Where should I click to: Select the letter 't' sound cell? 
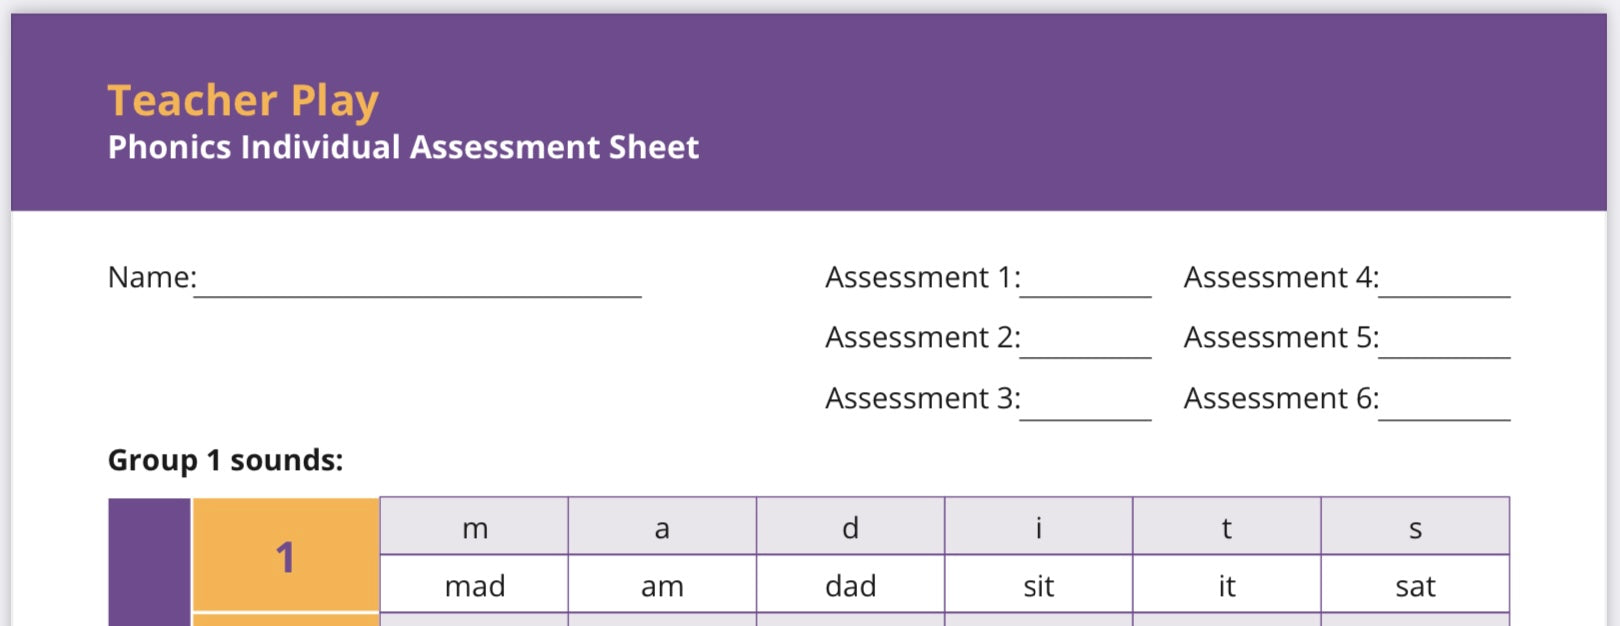(1226, 527)
